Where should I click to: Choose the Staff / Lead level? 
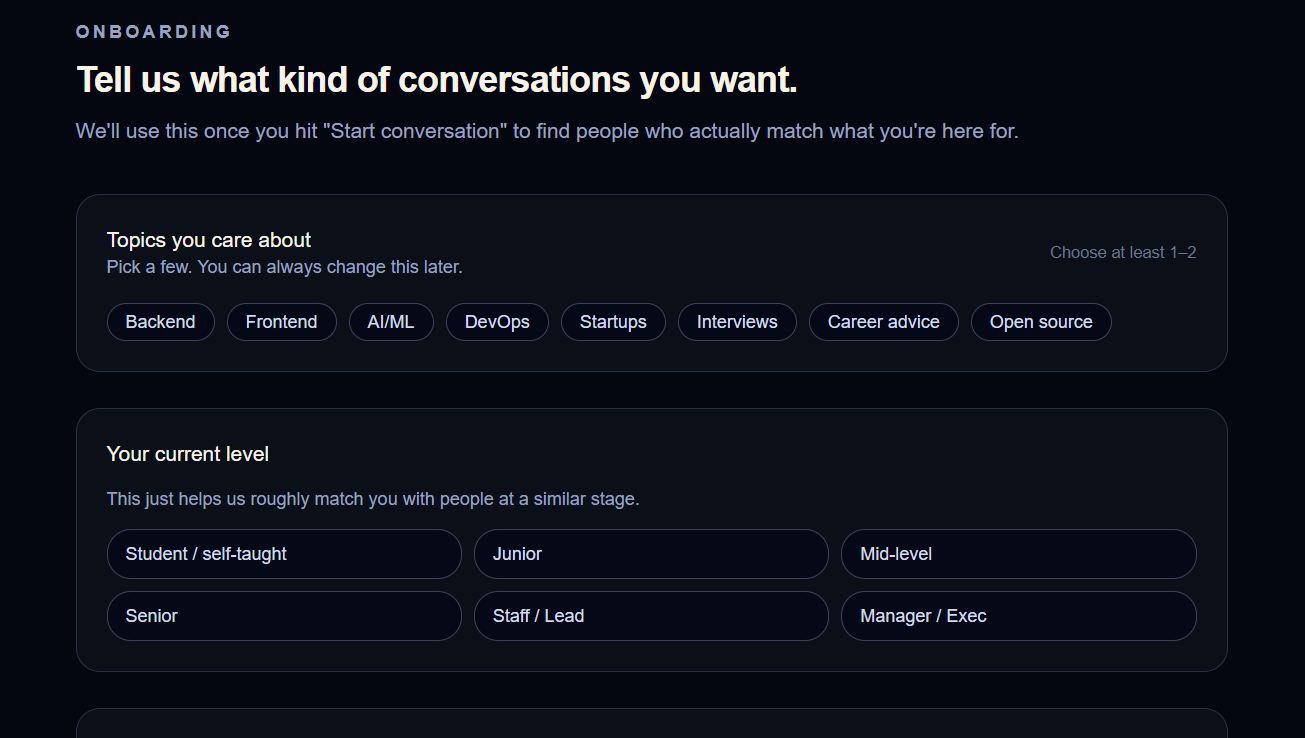651,616
